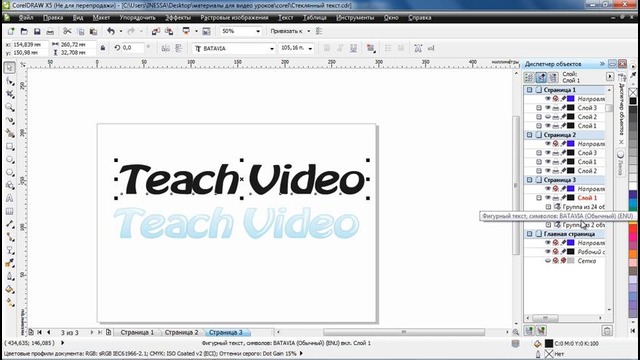This screenshot has height=360, width=640.
Task: Open the Инструменты menu
Action: (x=355, y=18)
